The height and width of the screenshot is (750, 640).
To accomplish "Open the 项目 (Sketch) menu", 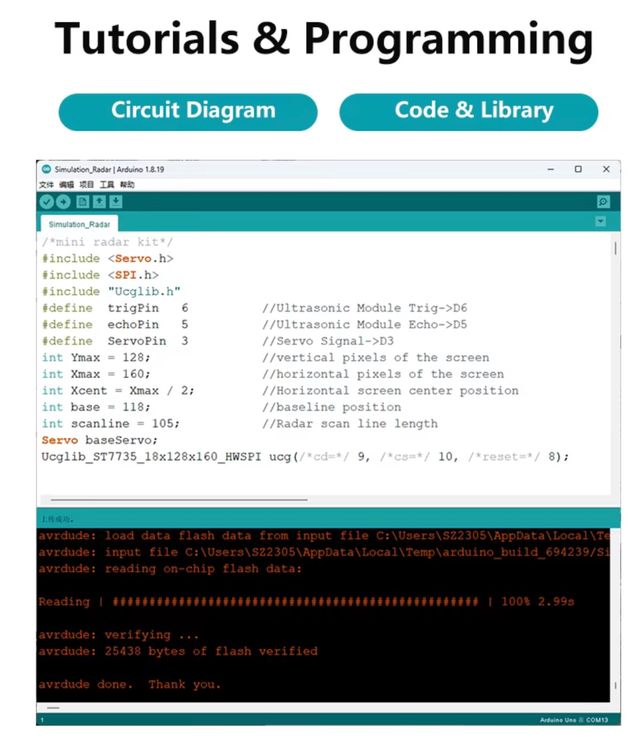I will tap(87, 185).
